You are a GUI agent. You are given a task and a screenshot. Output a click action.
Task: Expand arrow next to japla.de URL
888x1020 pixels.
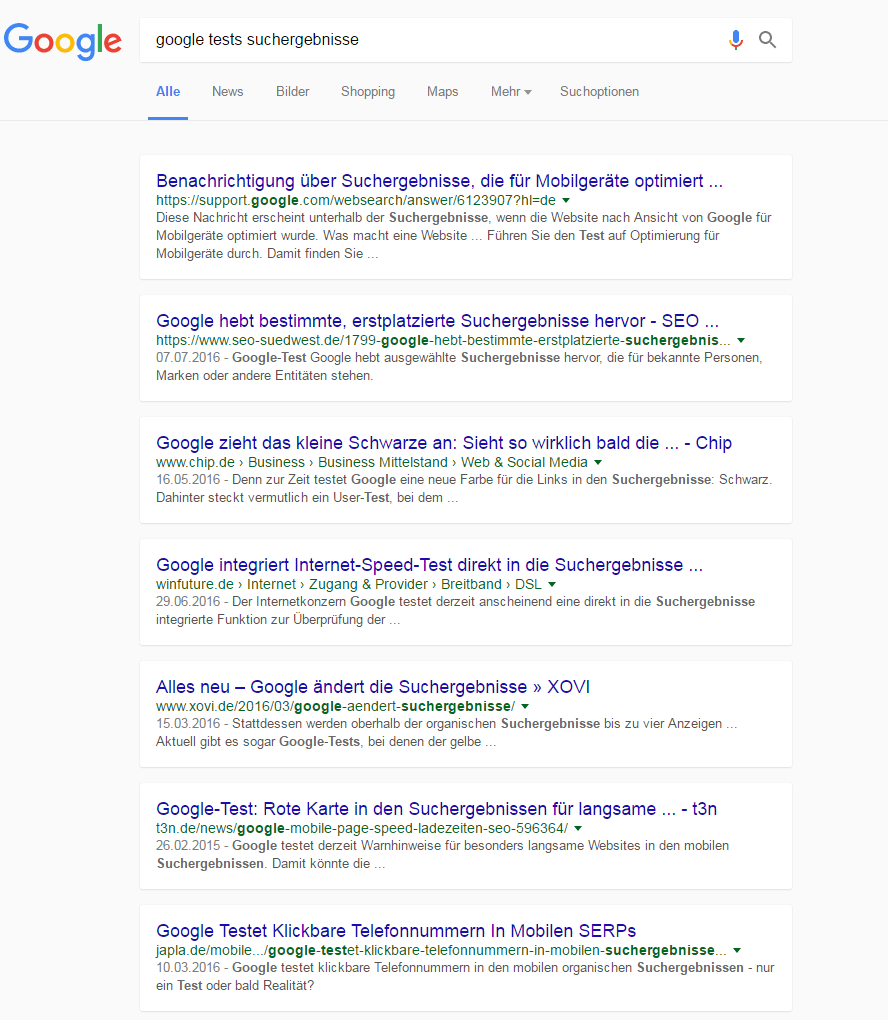tap(737, 950)
